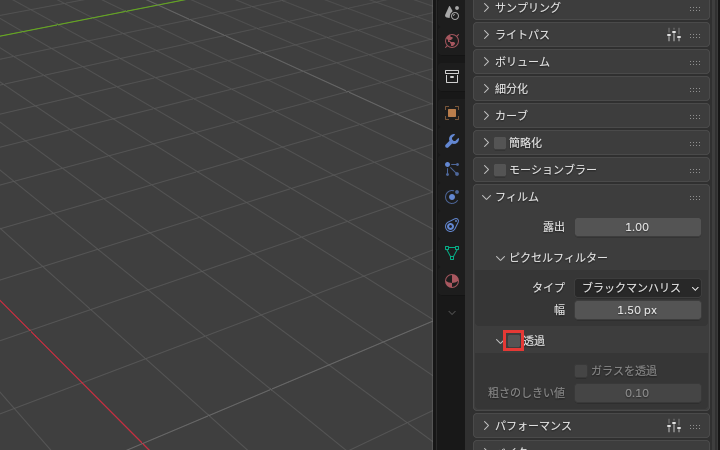This screenshot has height=450, width=720.
Task: Open the Collection properties tab
Action: 452,76
